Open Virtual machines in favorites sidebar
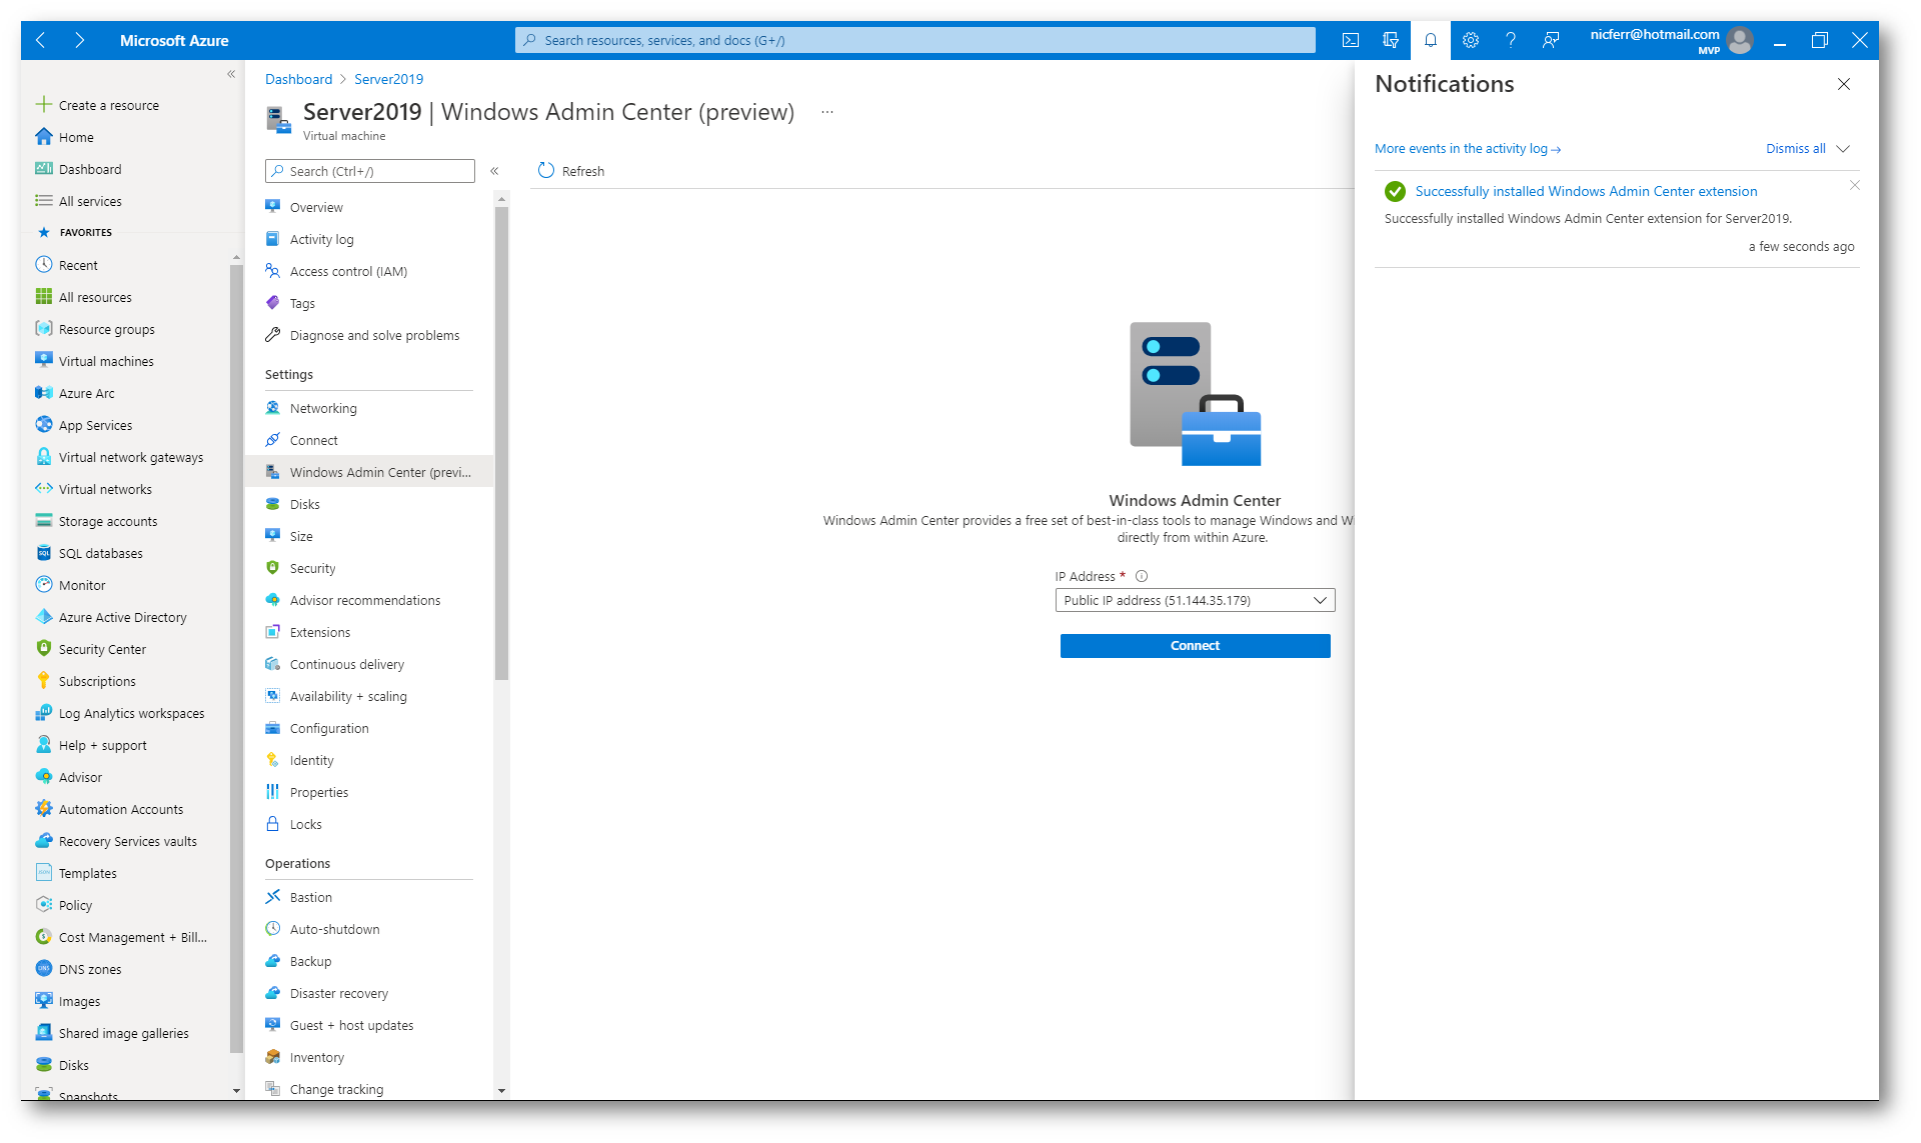Screen dimensions: 1921x1143 106,361
